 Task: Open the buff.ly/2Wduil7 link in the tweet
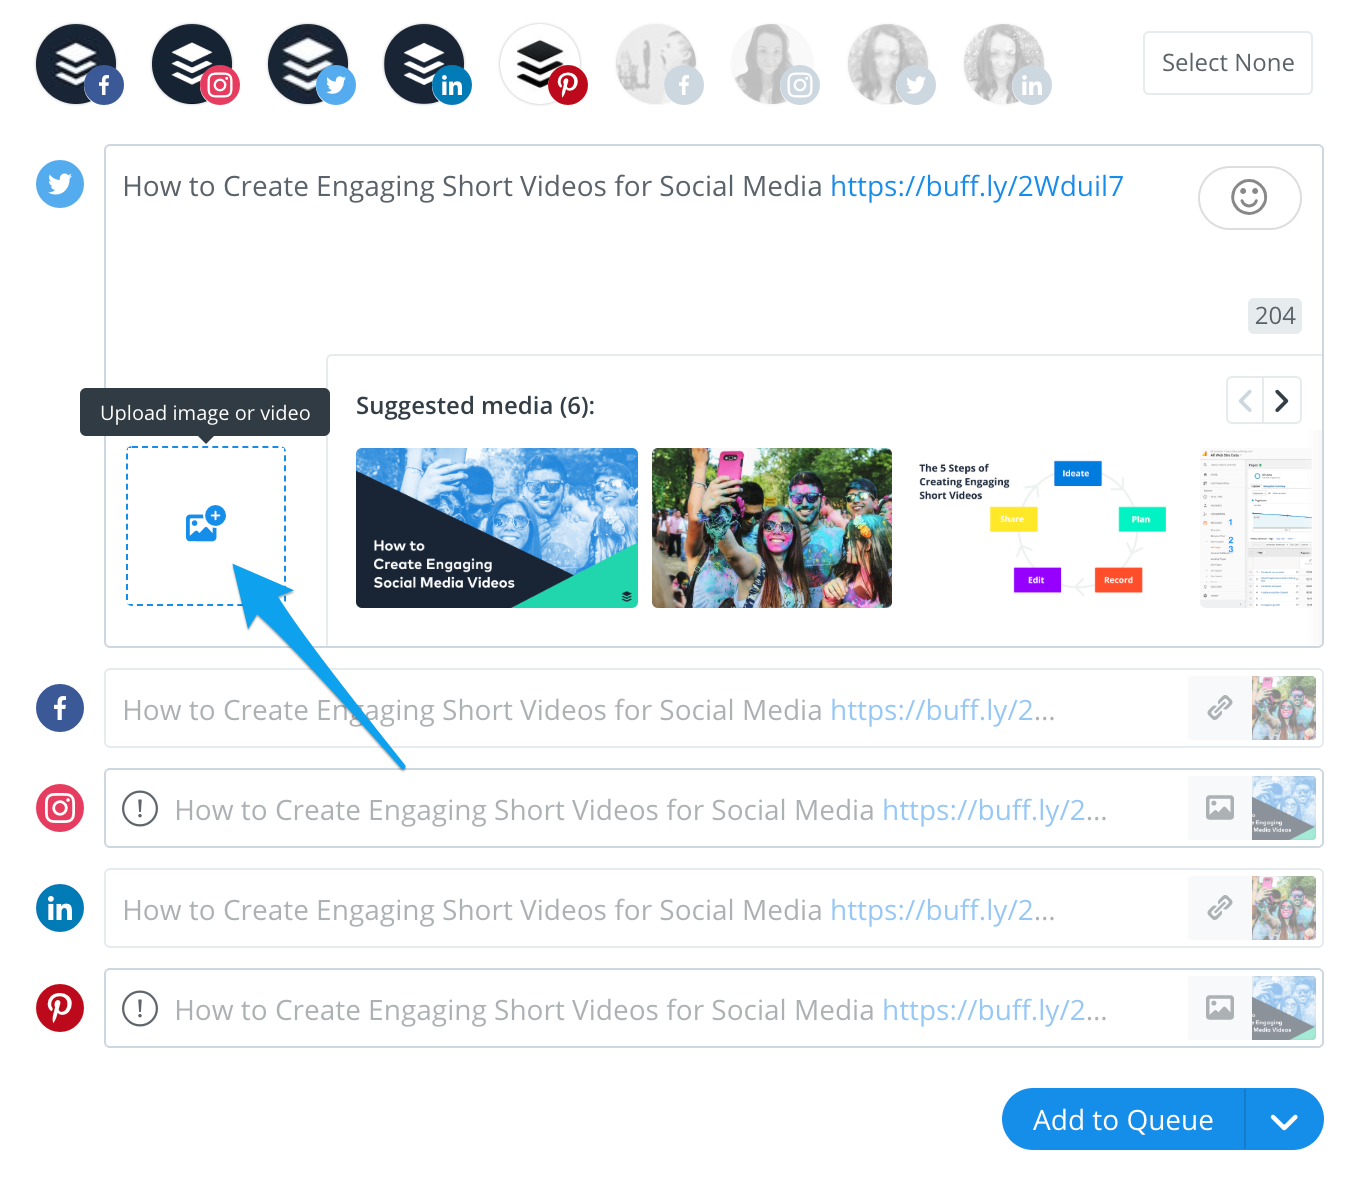(x=977, y=186)
